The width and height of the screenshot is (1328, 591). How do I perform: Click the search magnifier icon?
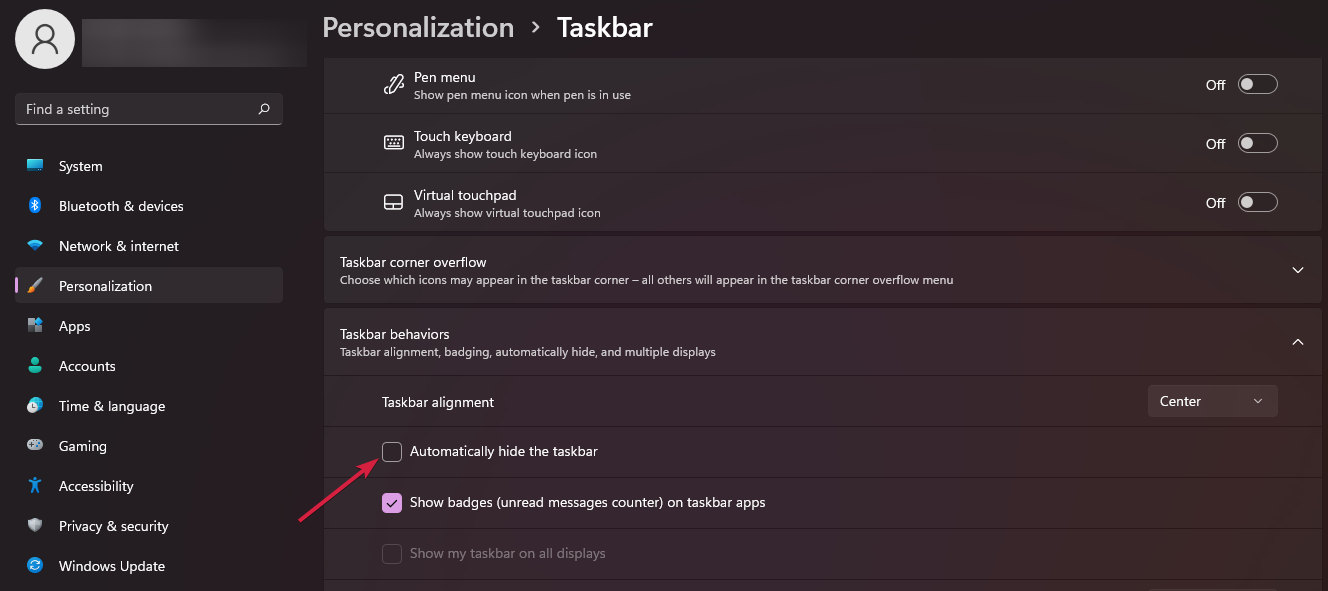click(x=264, y=109)
